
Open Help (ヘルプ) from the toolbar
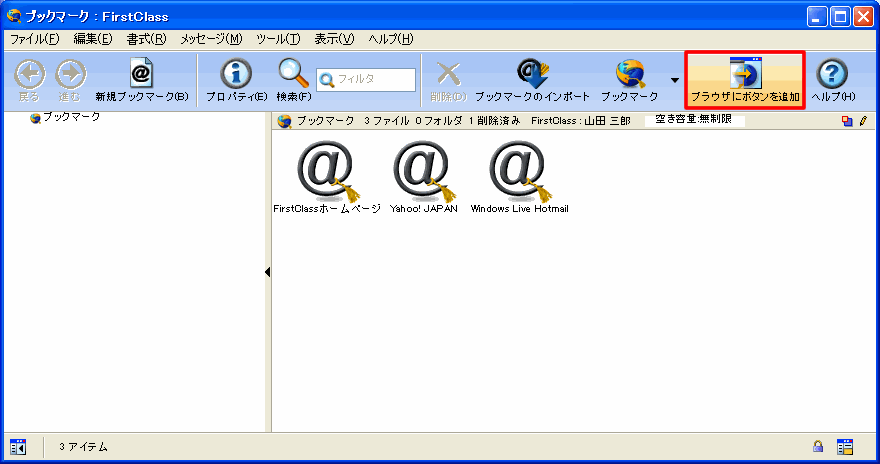coord(833,75)
